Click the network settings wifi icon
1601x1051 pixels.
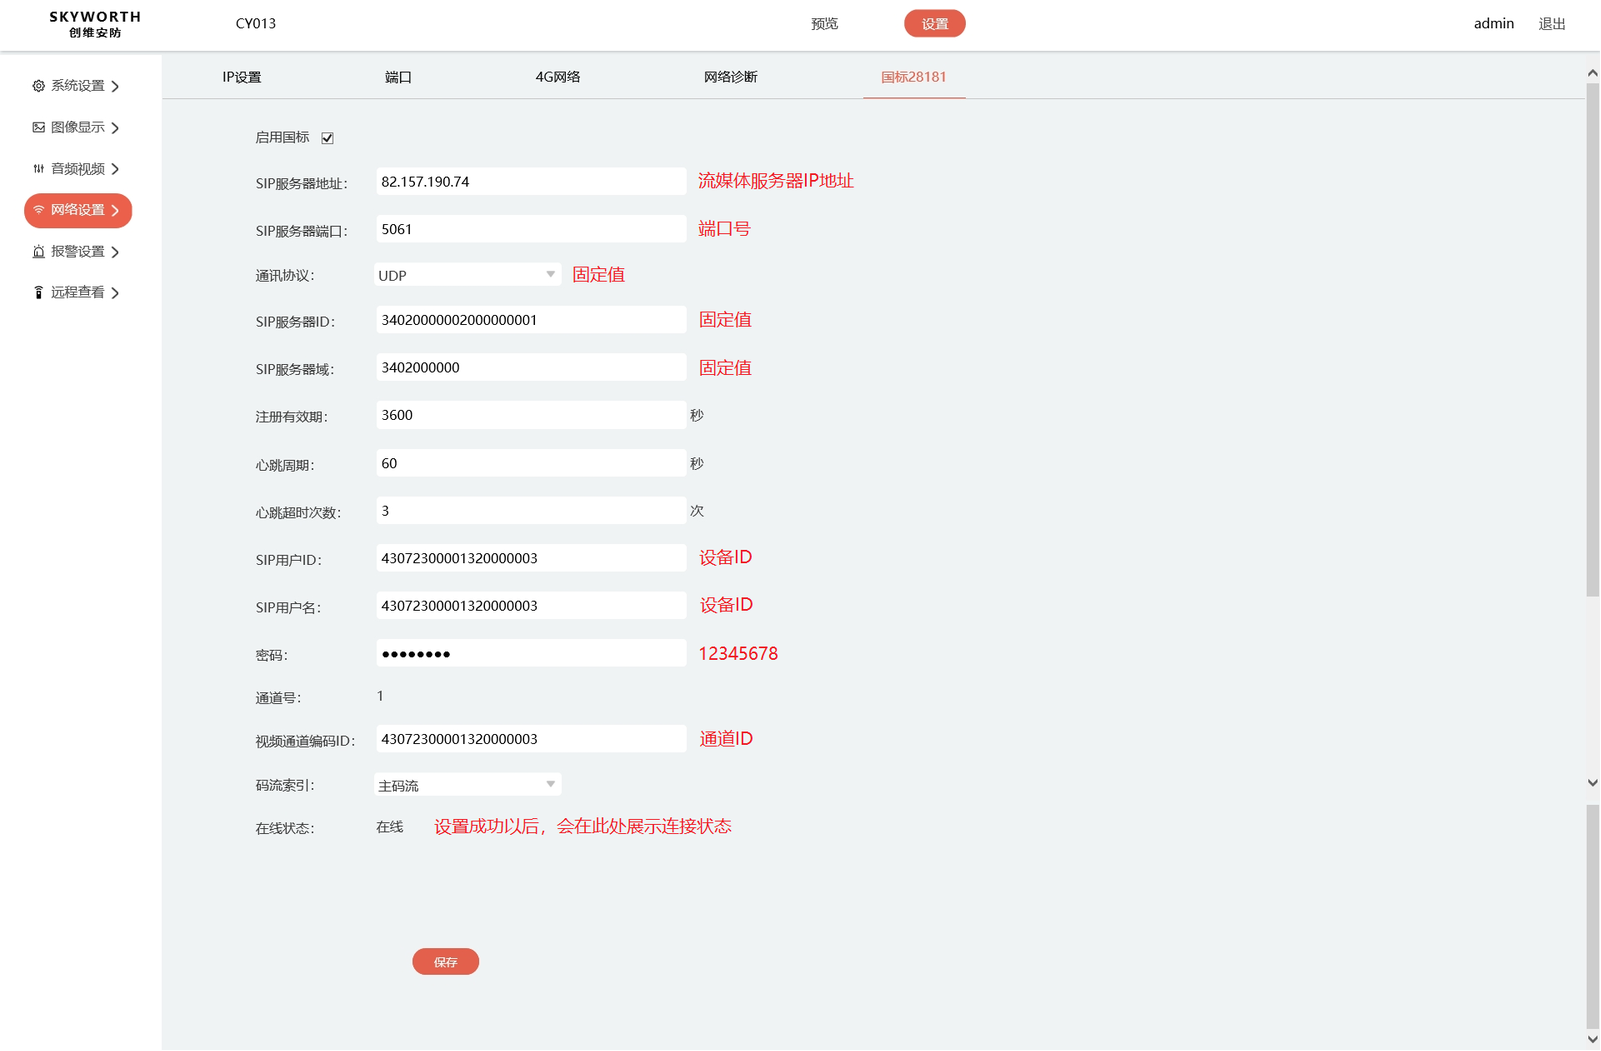[38, 210]
